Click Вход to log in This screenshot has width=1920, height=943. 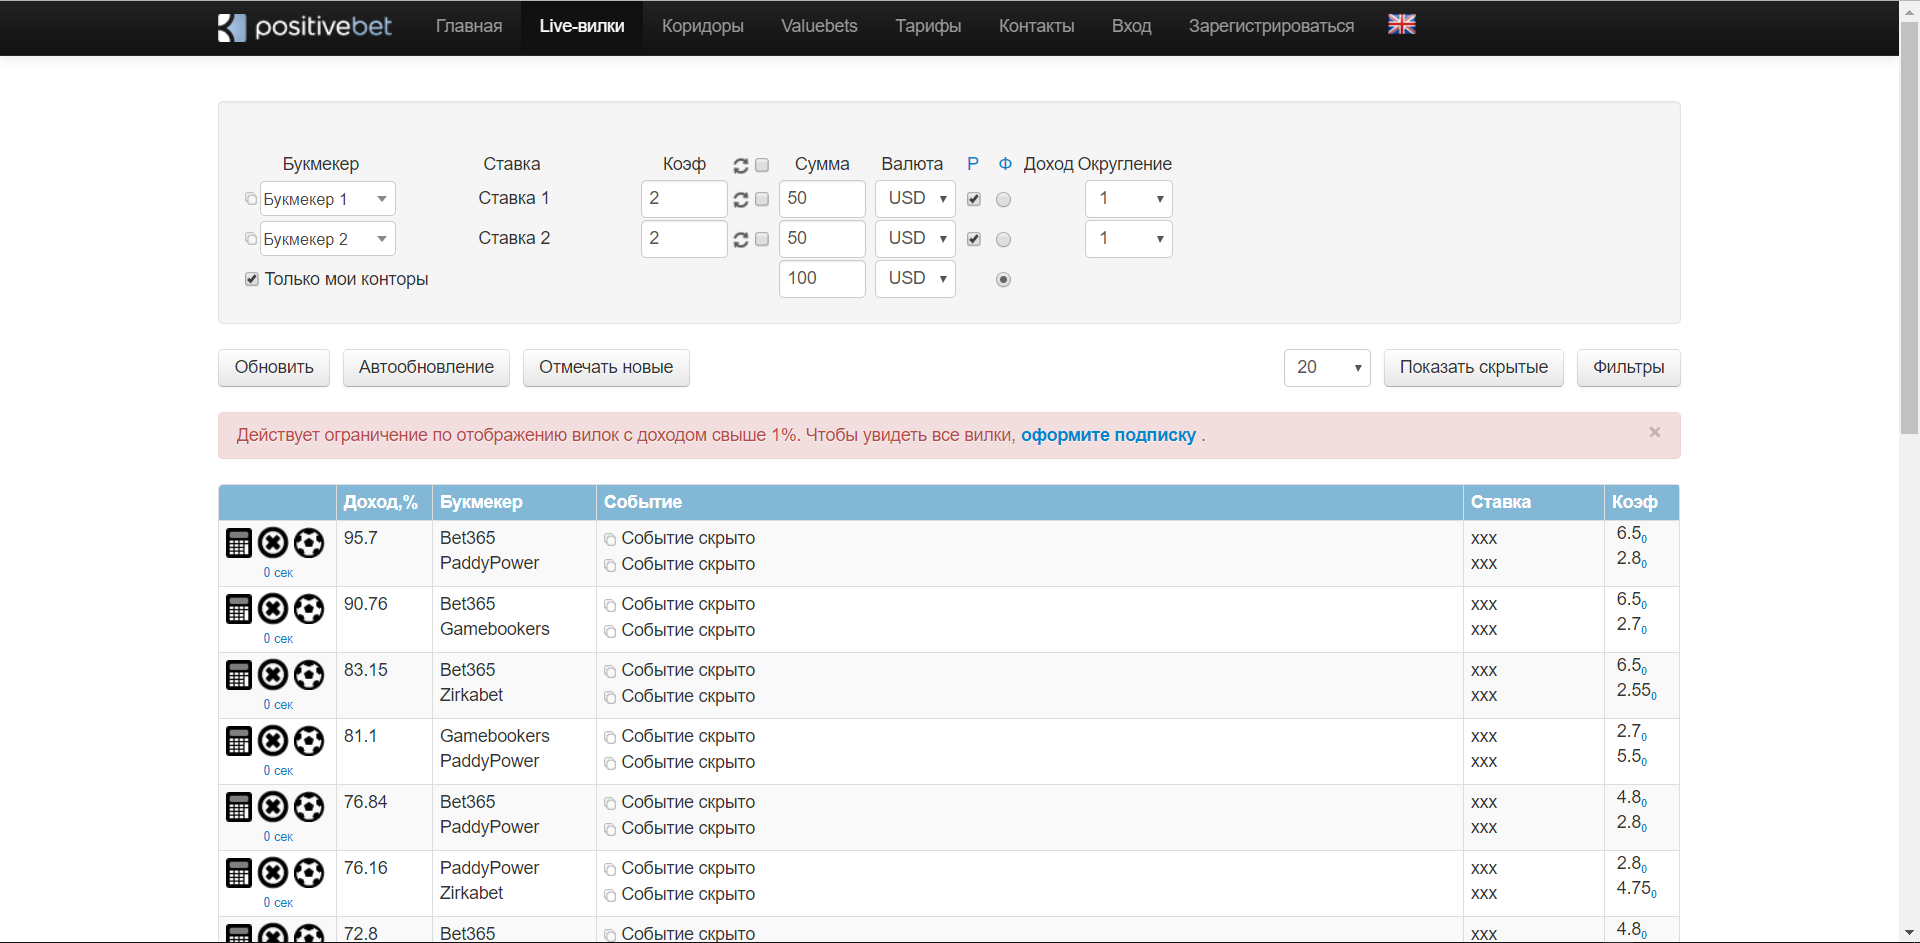(1131, 26)
